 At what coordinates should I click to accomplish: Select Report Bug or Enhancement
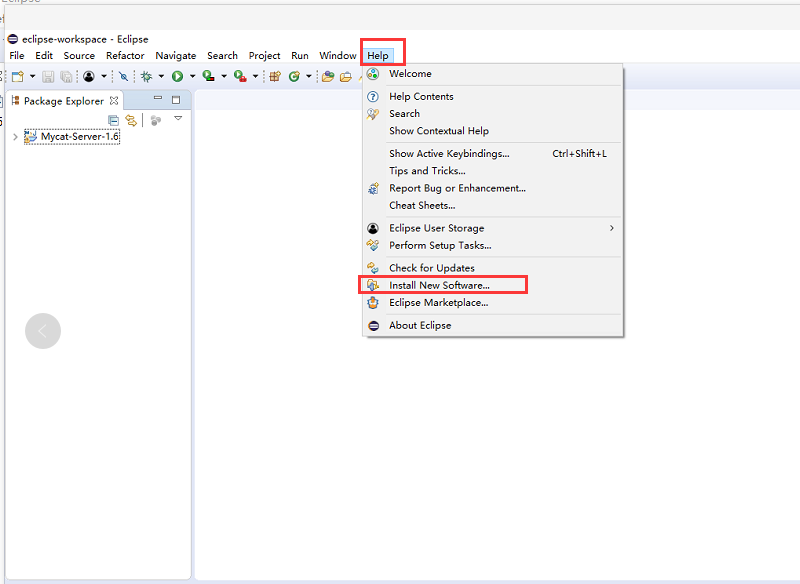click(493, 188)
